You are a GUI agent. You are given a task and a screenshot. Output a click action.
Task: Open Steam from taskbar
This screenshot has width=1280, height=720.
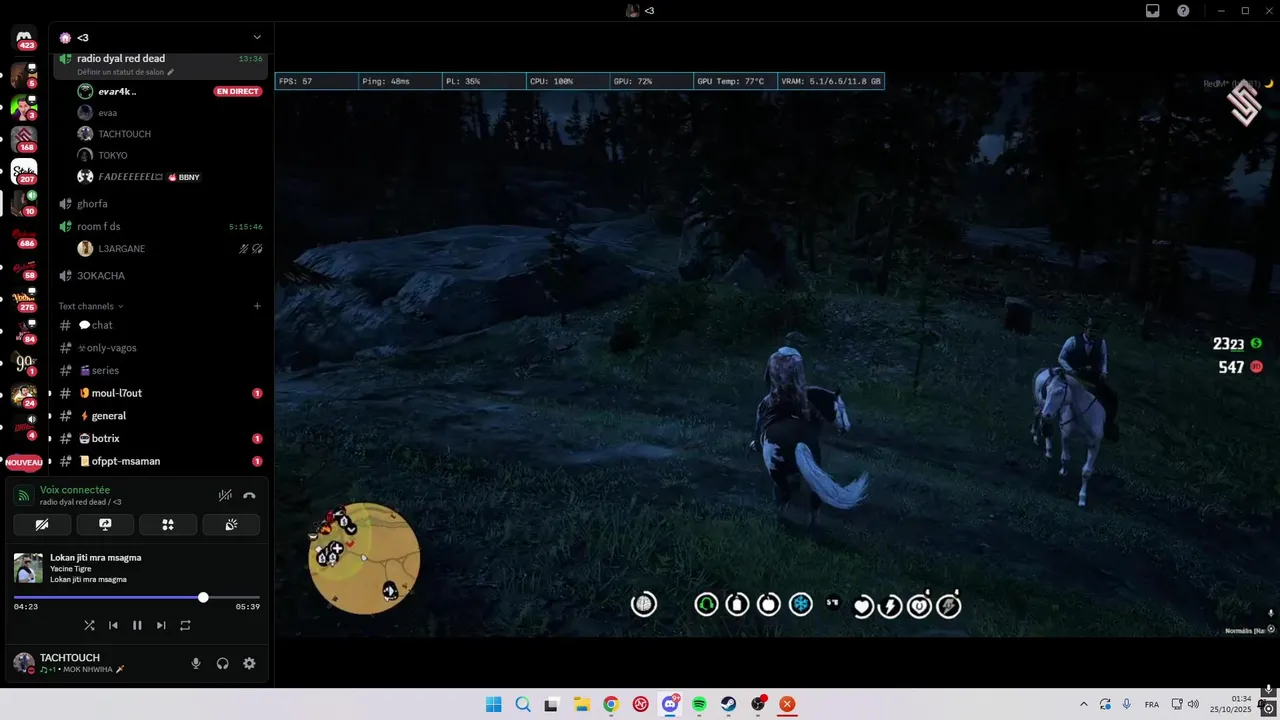[729, 704]
